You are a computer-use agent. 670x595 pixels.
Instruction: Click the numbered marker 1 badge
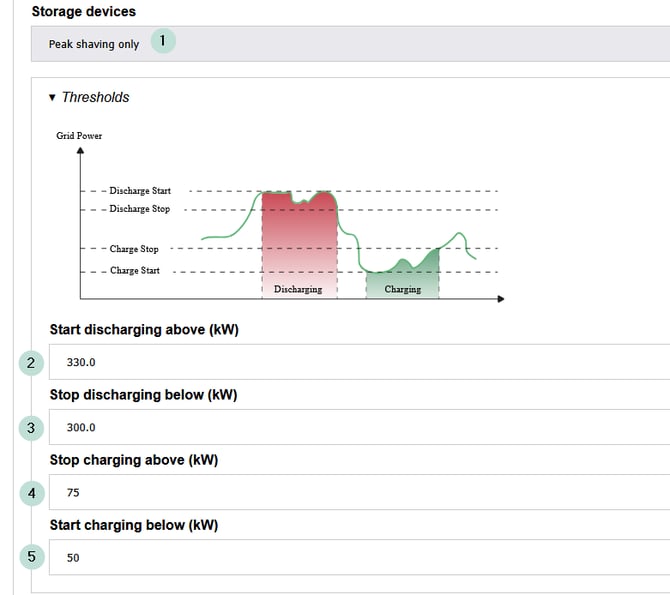(x=163, y=41)
